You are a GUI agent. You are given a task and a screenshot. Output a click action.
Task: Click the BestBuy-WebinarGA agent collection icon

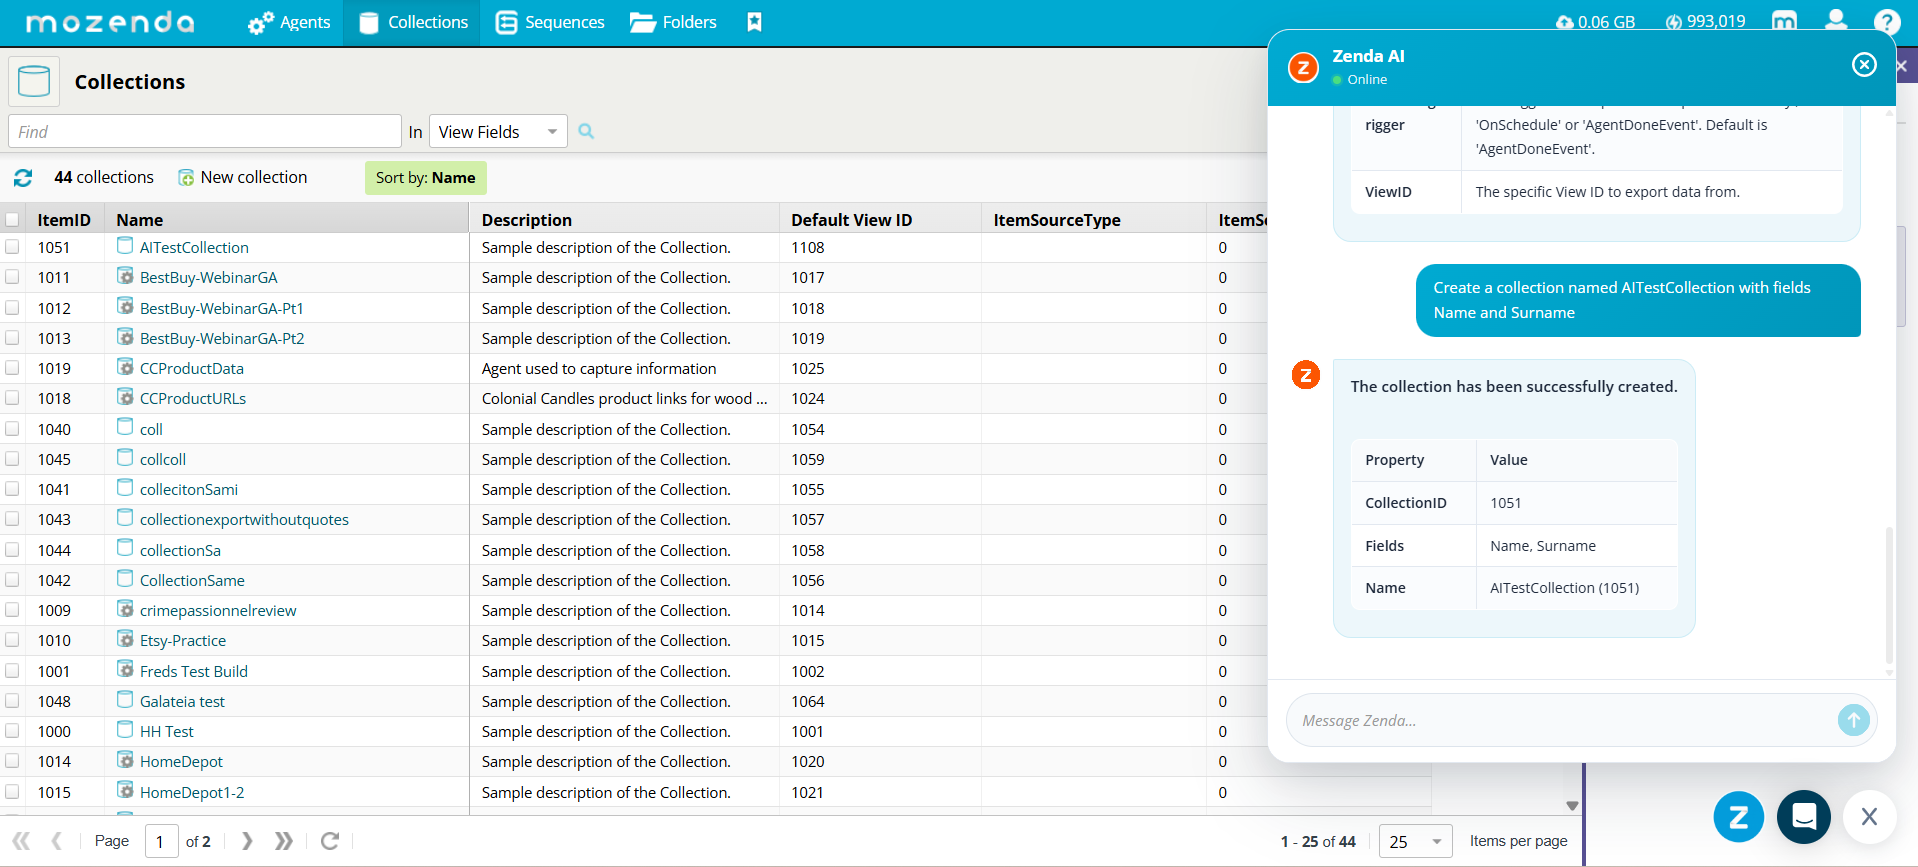[x=125, y=276]
